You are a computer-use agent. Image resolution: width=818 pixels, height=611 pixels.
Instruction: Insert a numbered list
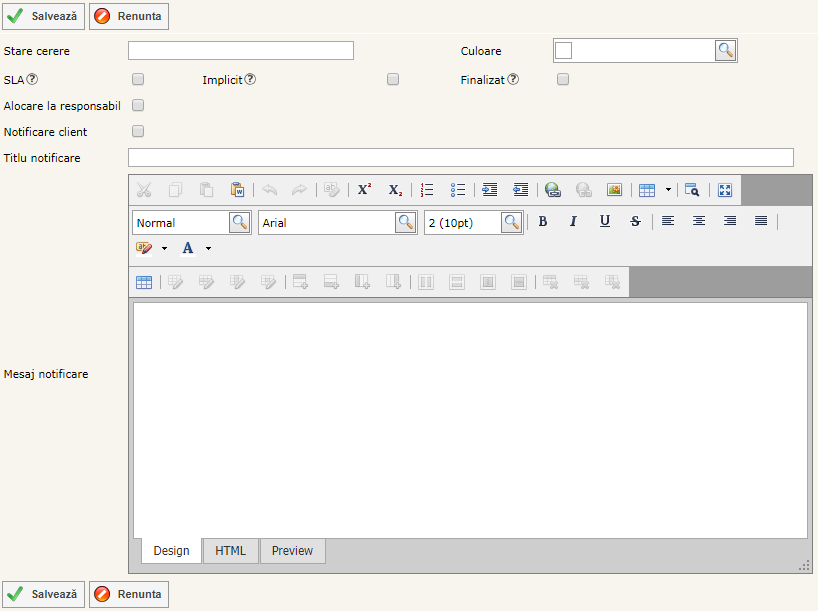point(427,190)
